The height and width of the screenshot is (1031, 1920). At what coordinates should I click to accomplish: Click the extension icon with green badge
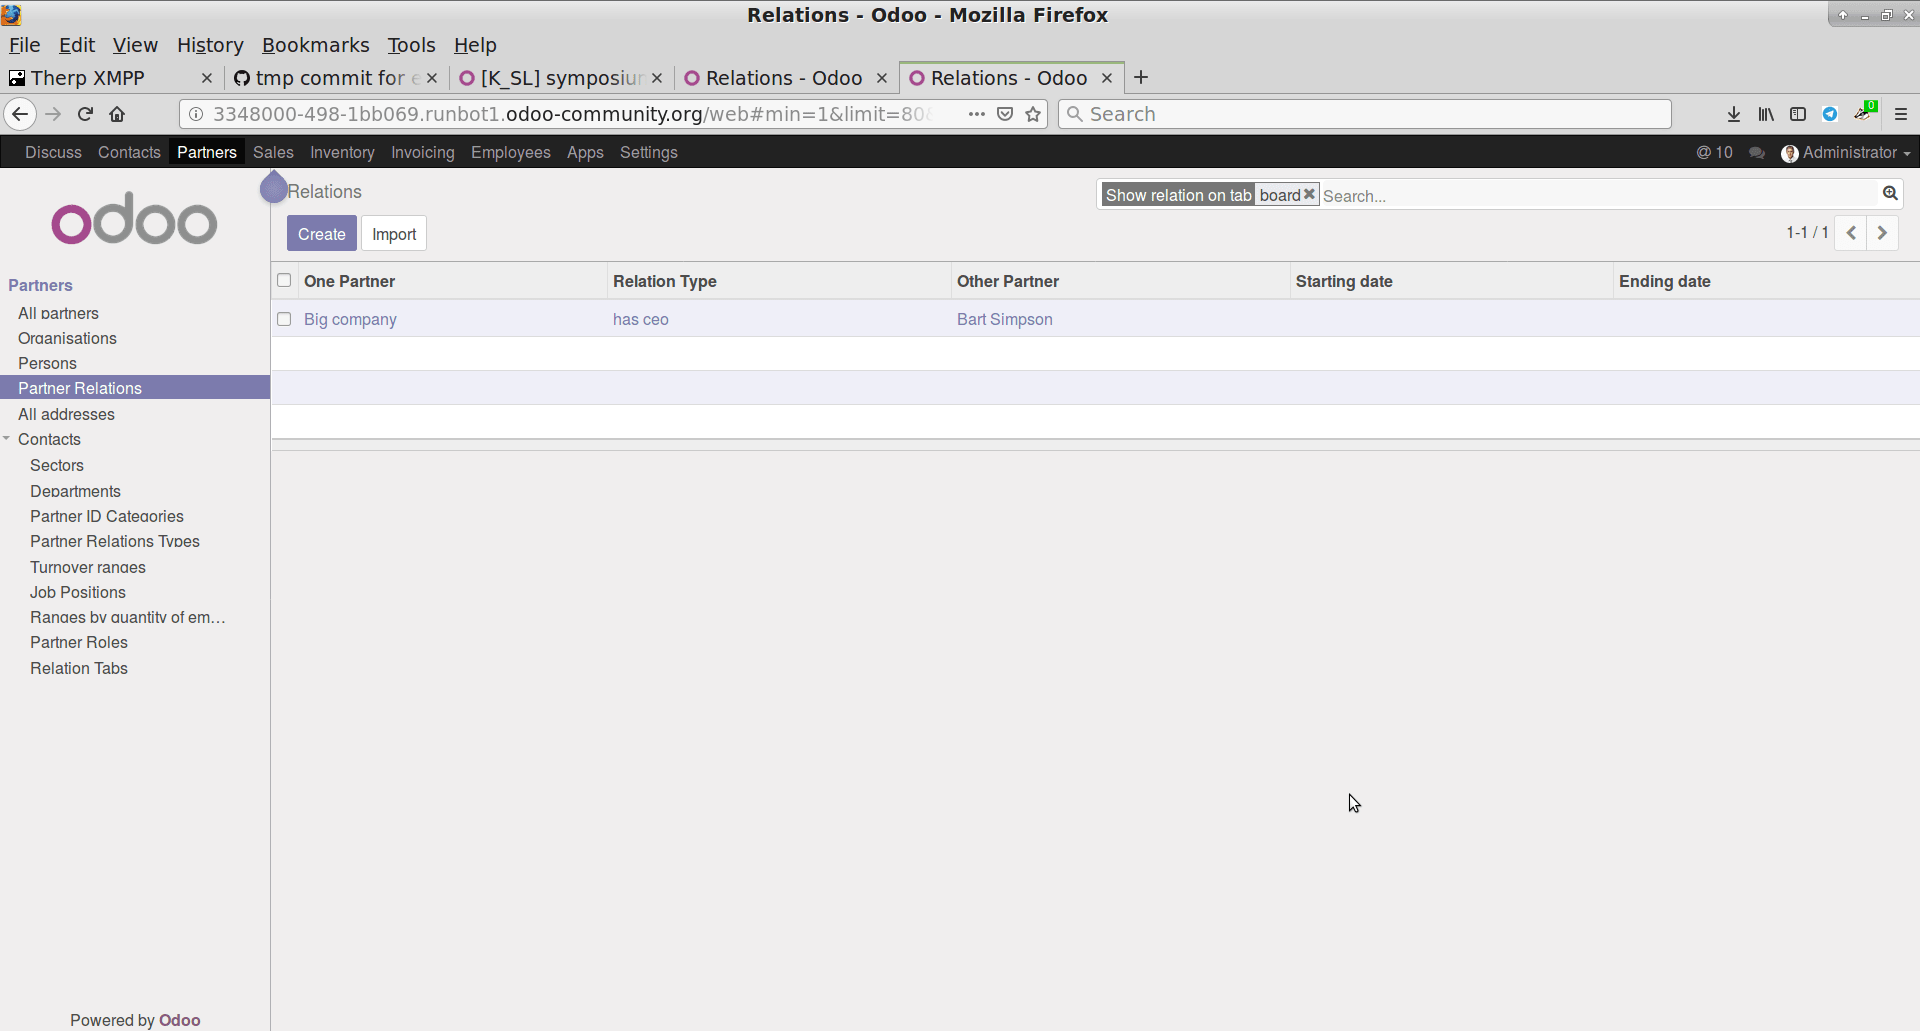point(1865,112)
